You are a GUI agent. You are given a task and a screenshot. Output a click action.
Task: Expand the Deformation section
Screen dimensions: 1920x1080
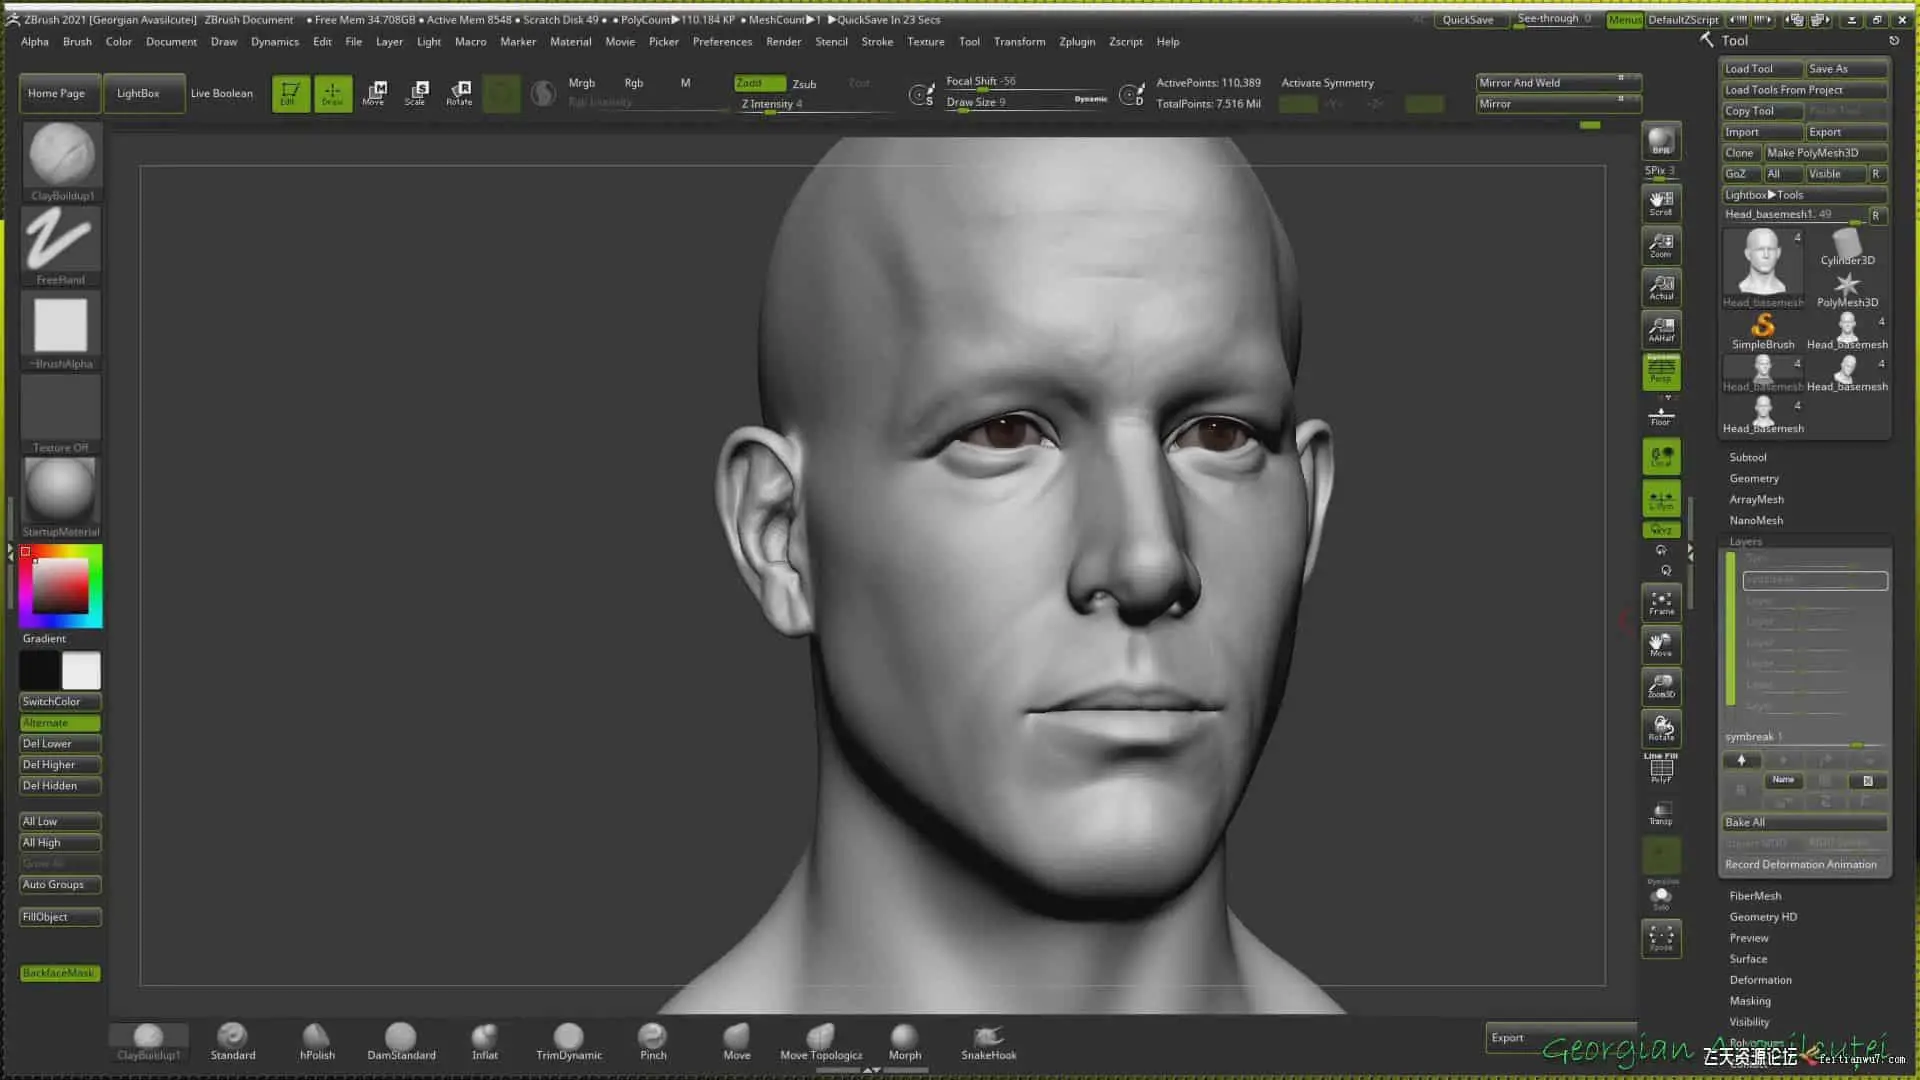(x=1760, y=980)
